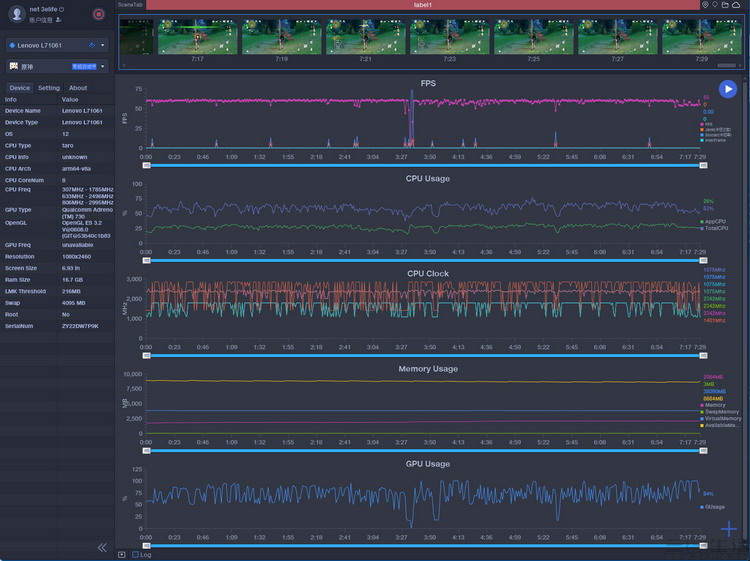750x561 pixels.
Task: Click right handle of Memory Usage range slider
Action: coord(703,451)
